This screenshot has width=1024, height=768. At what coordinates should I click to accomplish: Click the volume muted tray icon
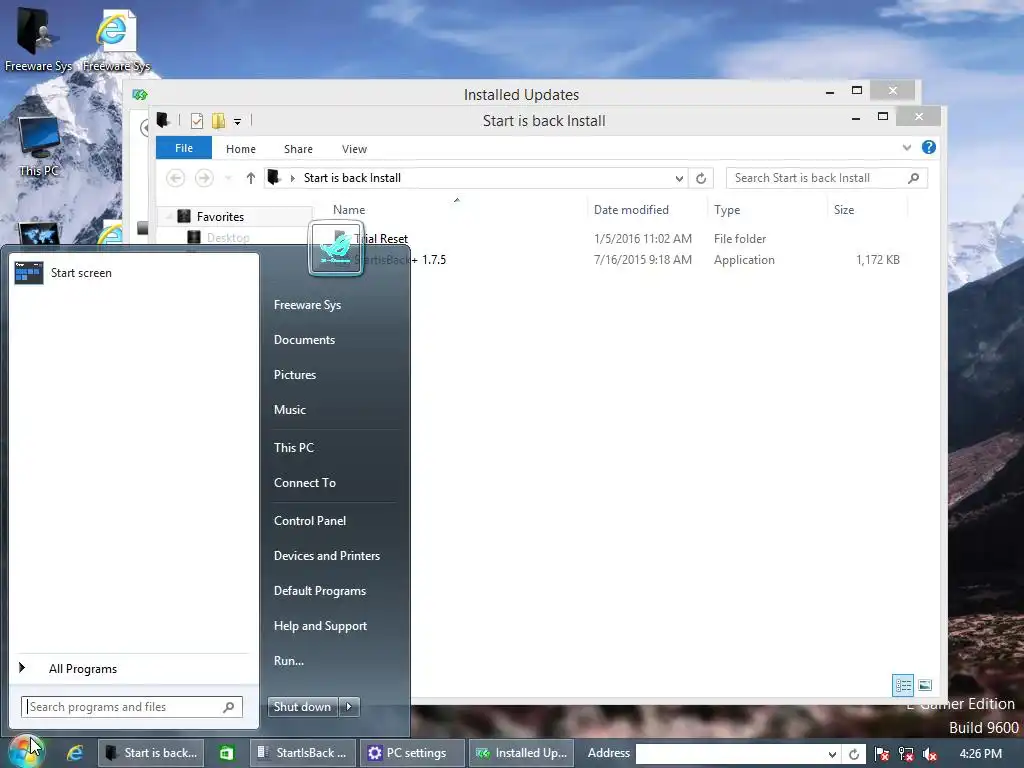pyautogui.click(x=930, y=754)
